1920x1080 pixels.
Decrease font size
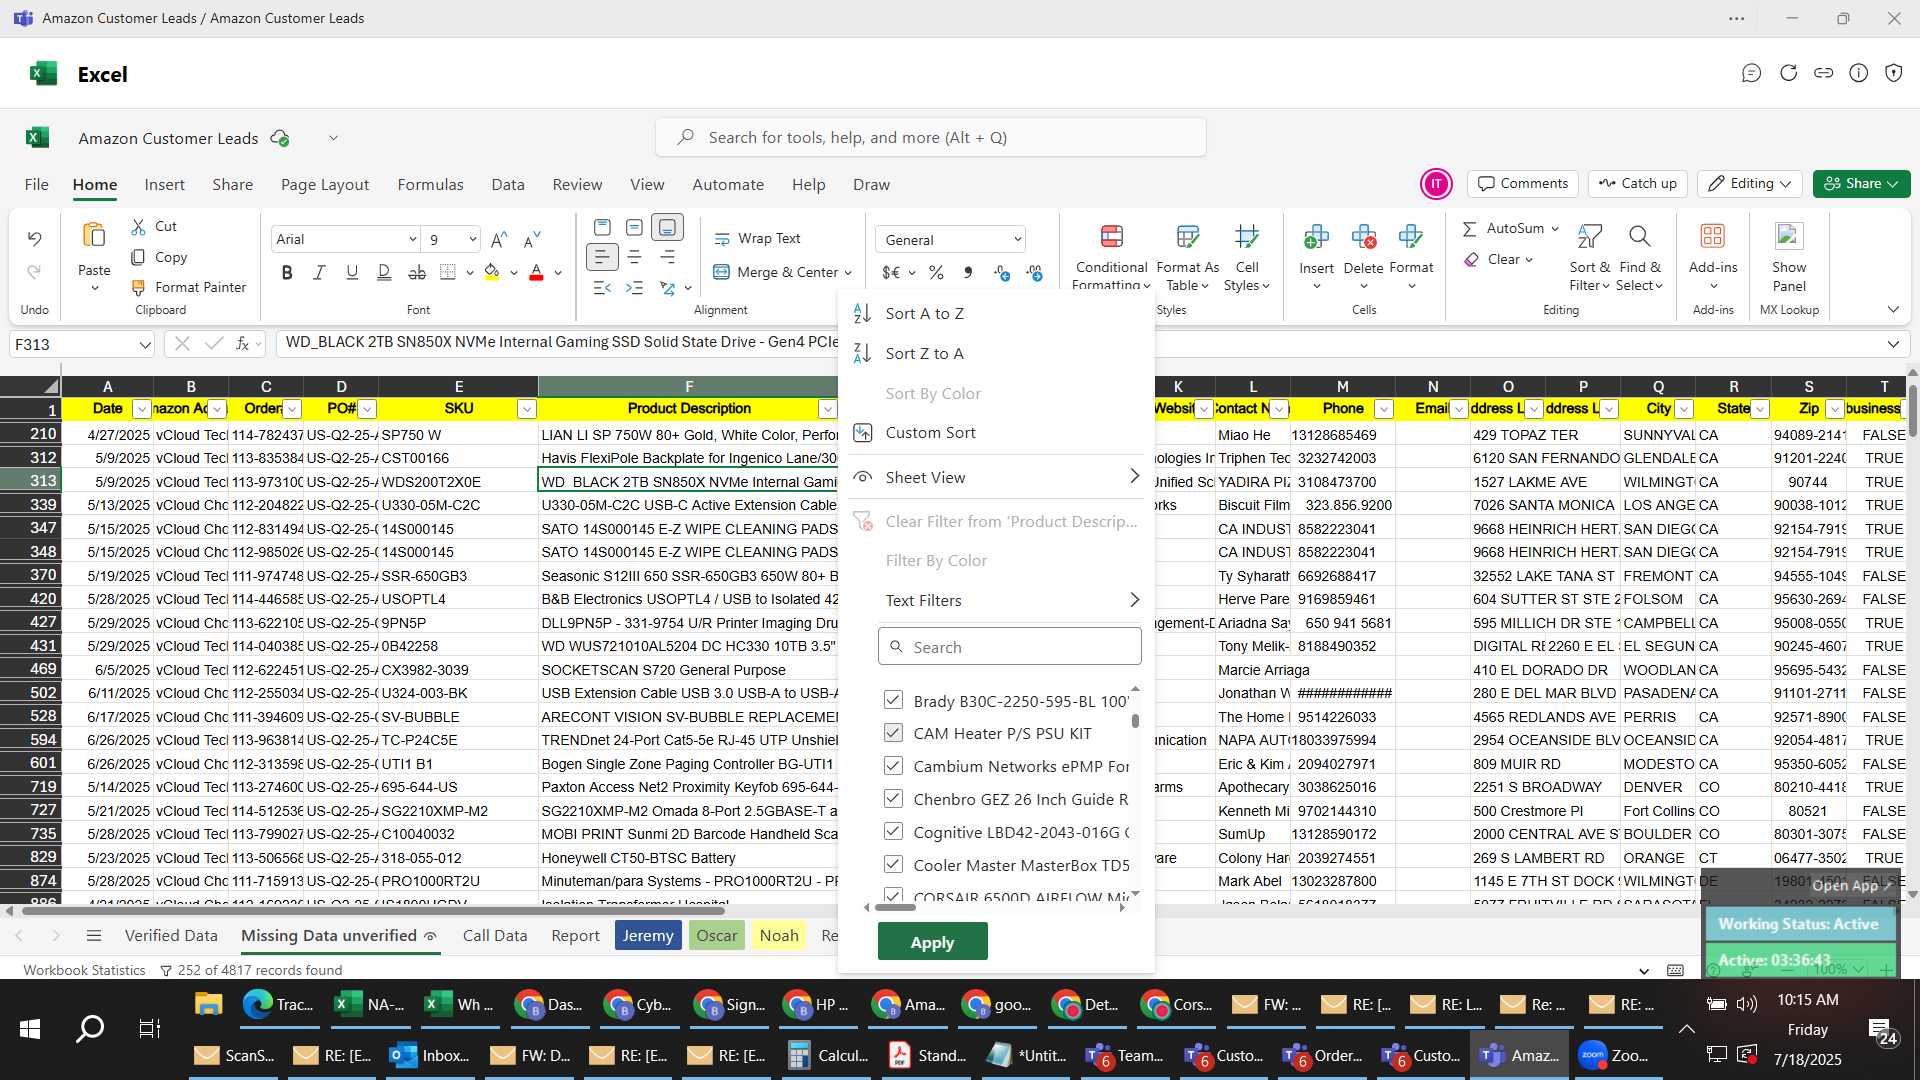pyautogui.click(x=532, y=239)
